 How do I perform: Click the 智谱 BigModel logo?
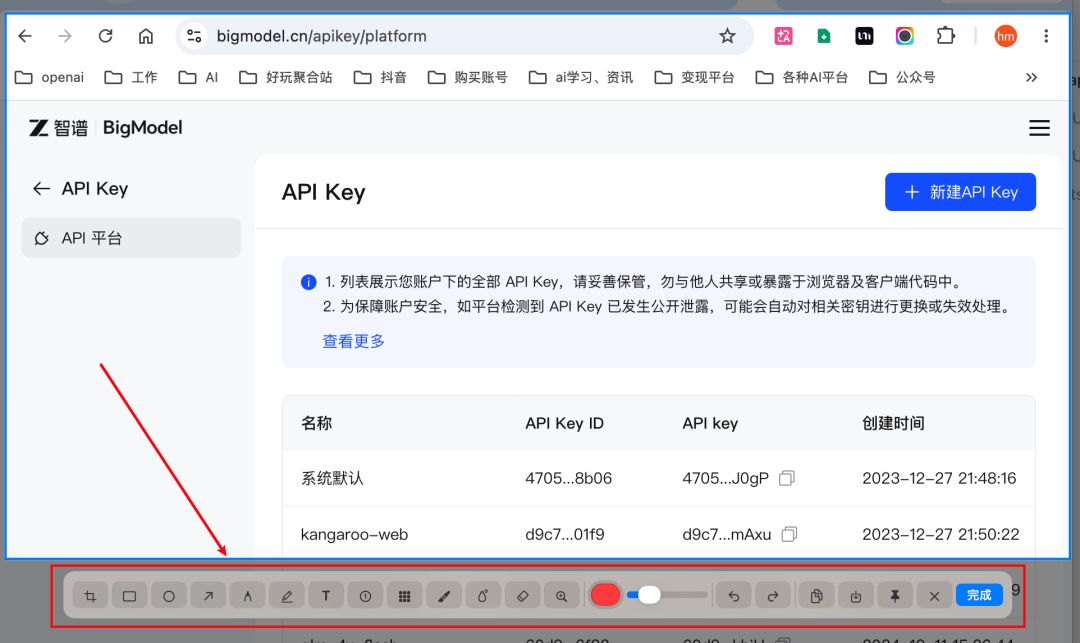(105, 128)
